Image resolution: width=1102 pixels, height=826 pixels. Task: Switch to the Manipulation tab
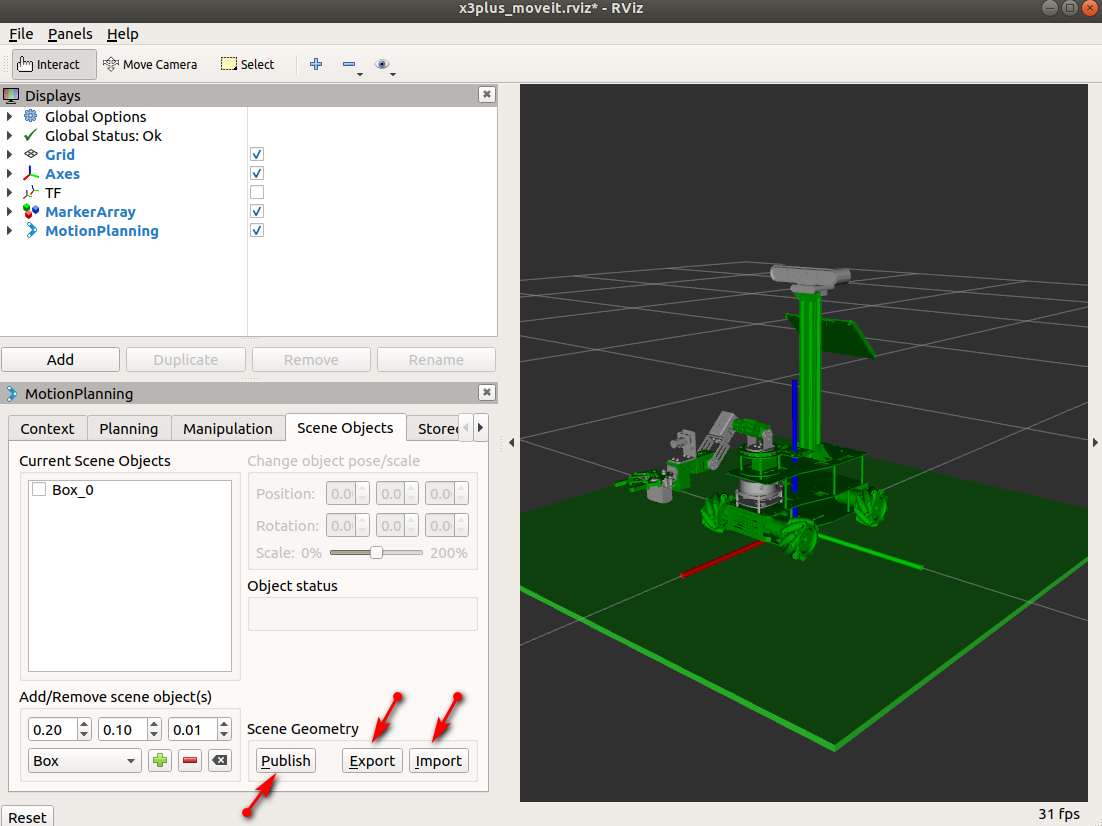pos(228,428)
